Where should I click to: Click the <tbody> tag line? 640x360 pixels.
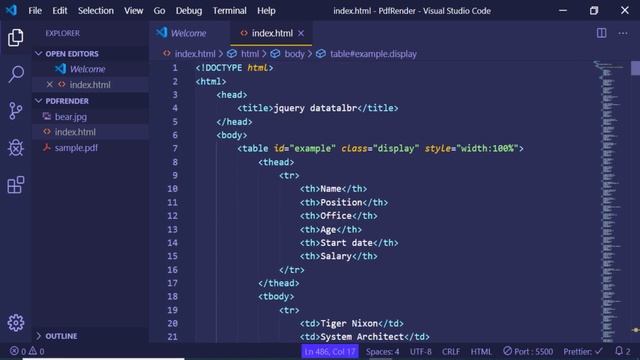point(276,297)
